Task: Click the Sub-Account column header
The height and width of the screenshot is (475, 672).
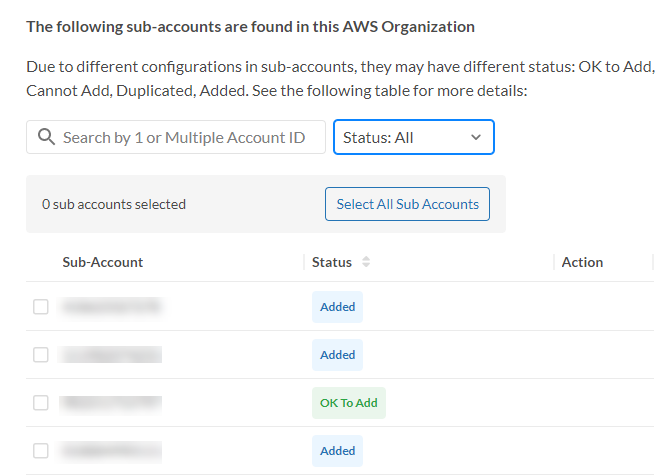Action: click(103, 262)
